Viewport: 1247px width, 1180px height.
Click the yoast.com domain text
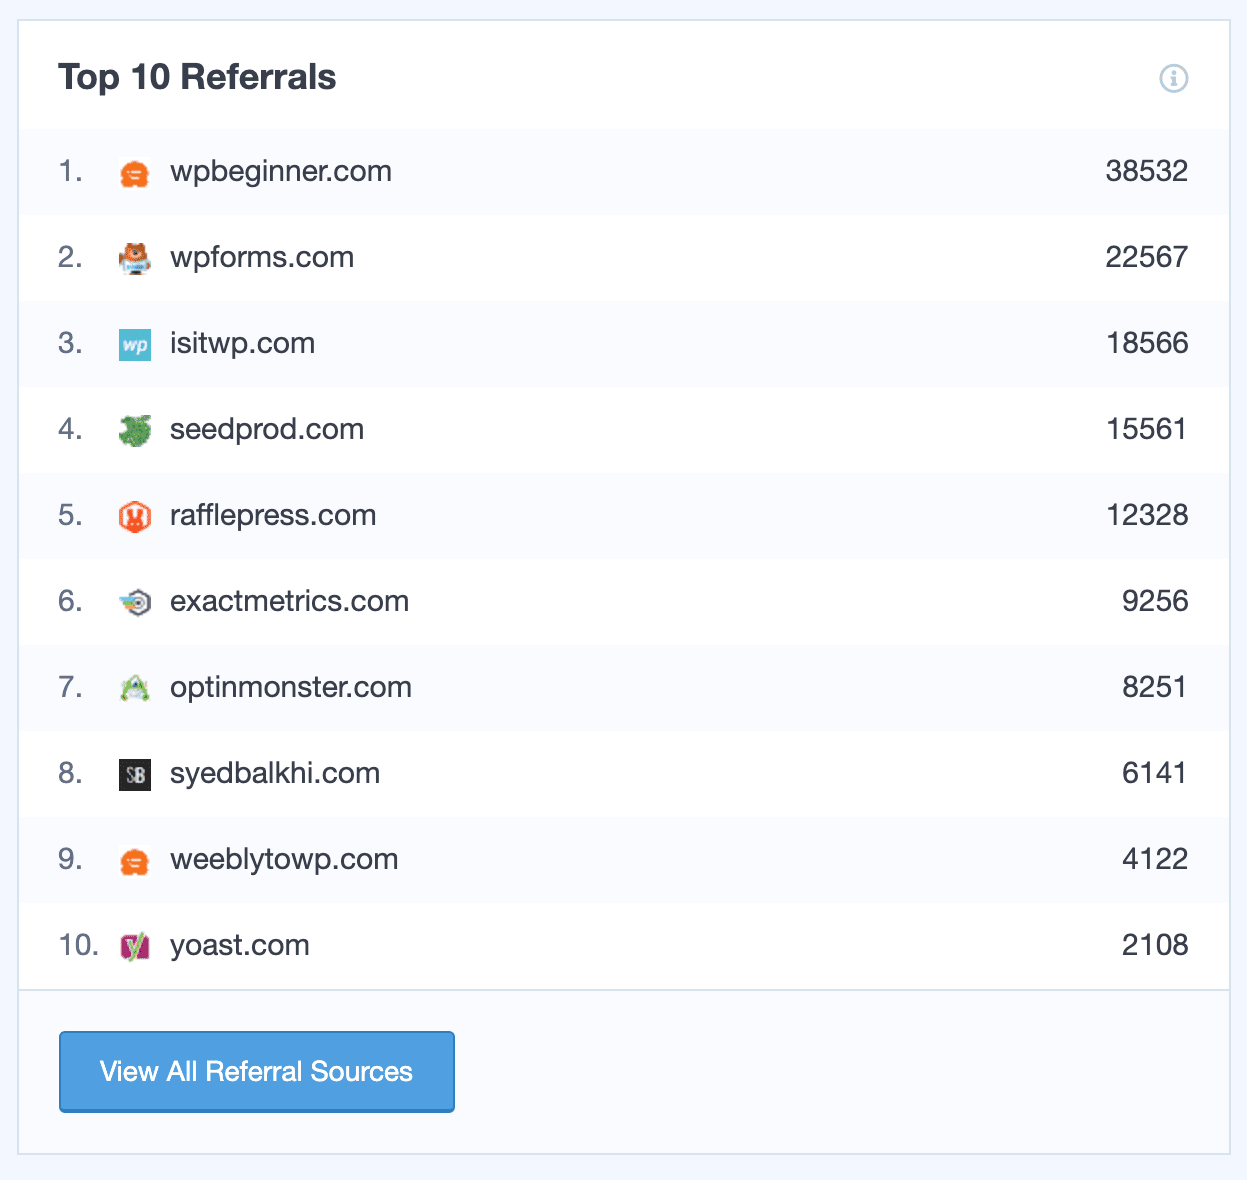coord(240,946)
